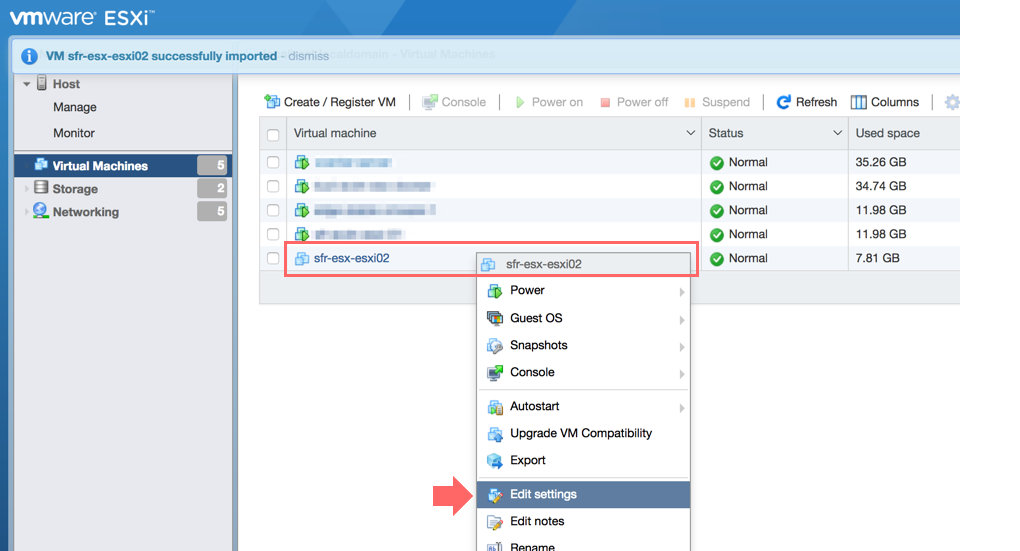Click the info icon in import banner

click(29, 56)
